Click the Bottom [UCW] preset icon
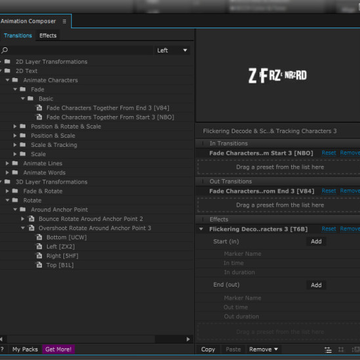 coord(39,237)
